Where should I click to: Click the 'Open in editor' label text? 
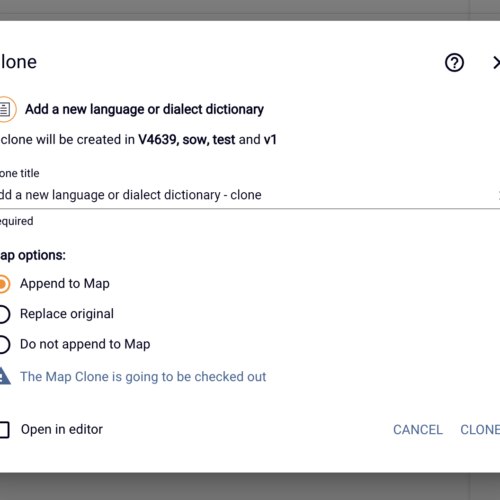(x=62, y=429)
